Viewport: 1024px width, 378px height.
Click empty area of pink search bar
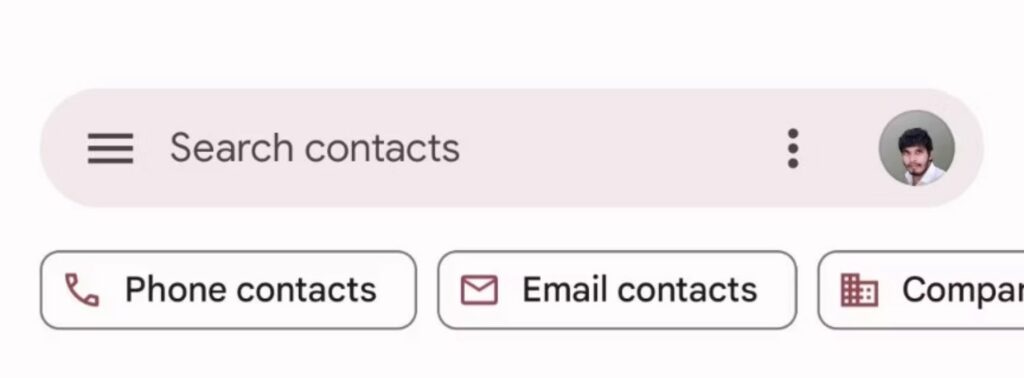[620, 148]
